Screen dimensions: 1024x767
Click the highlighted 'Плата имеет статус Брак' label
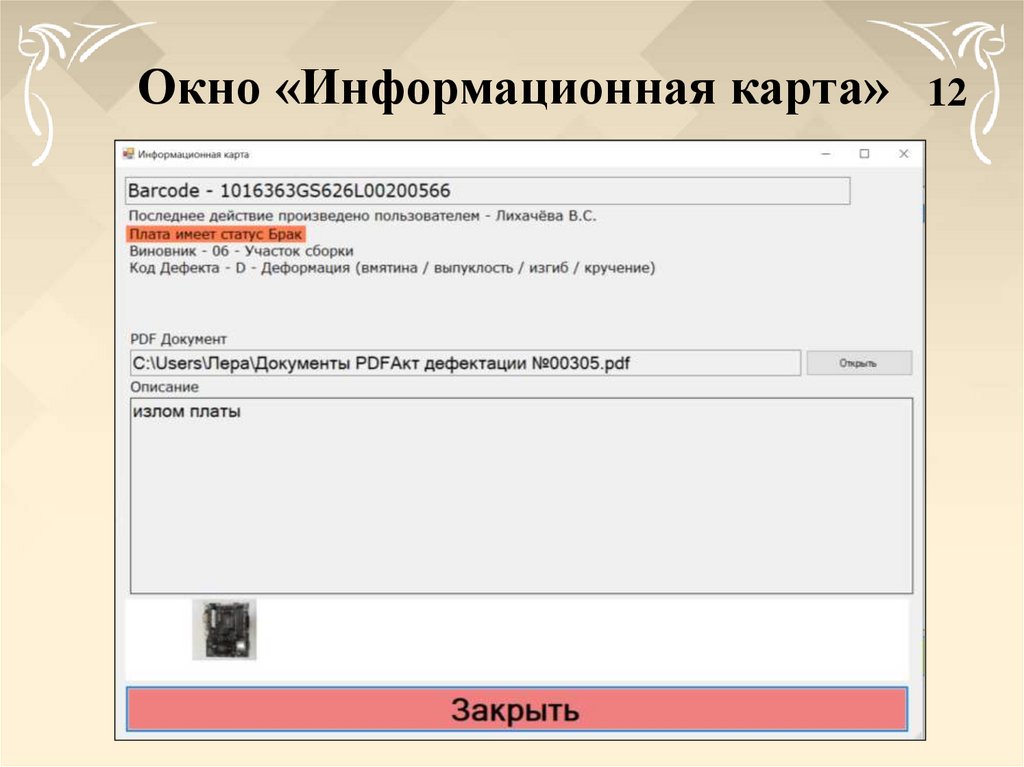pyautogui.click(x=216, y=234)
